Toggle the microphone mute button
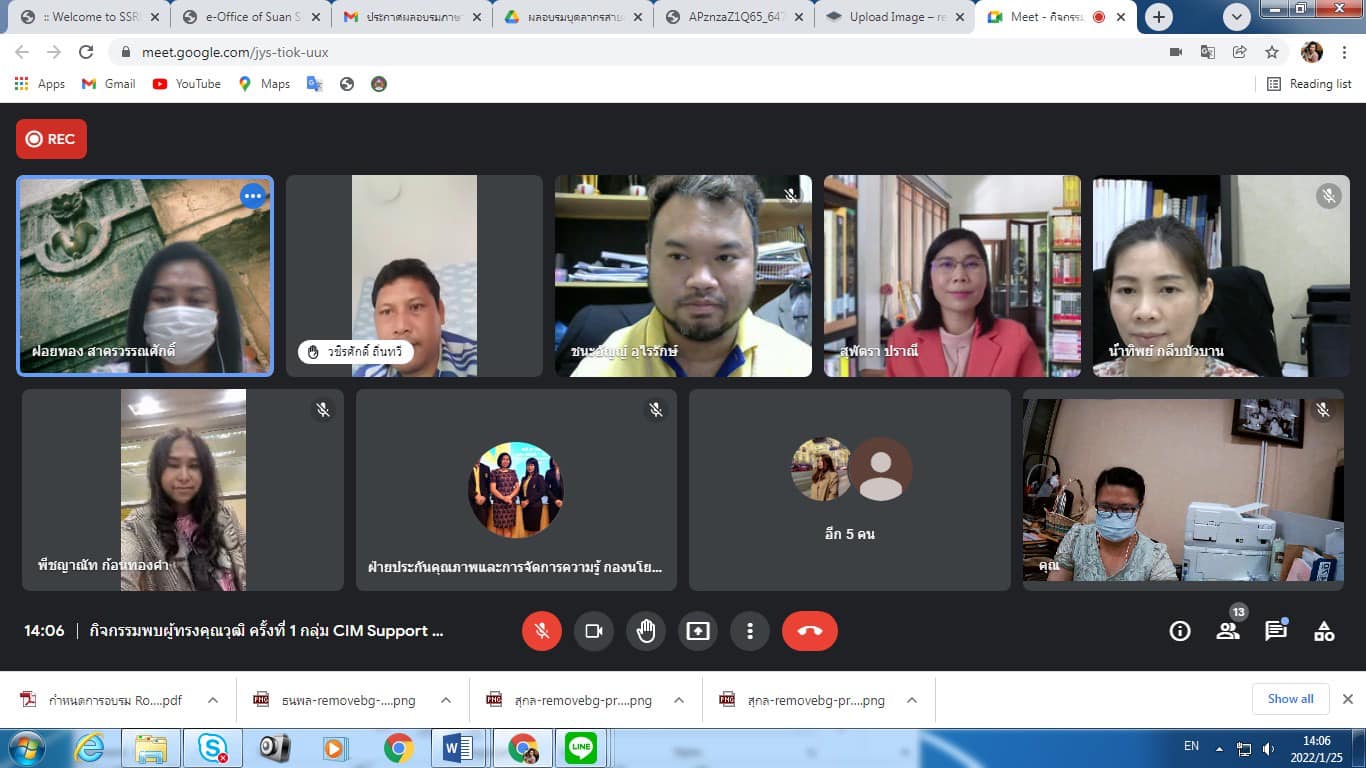1366x768 pixels. pos(542,631)
